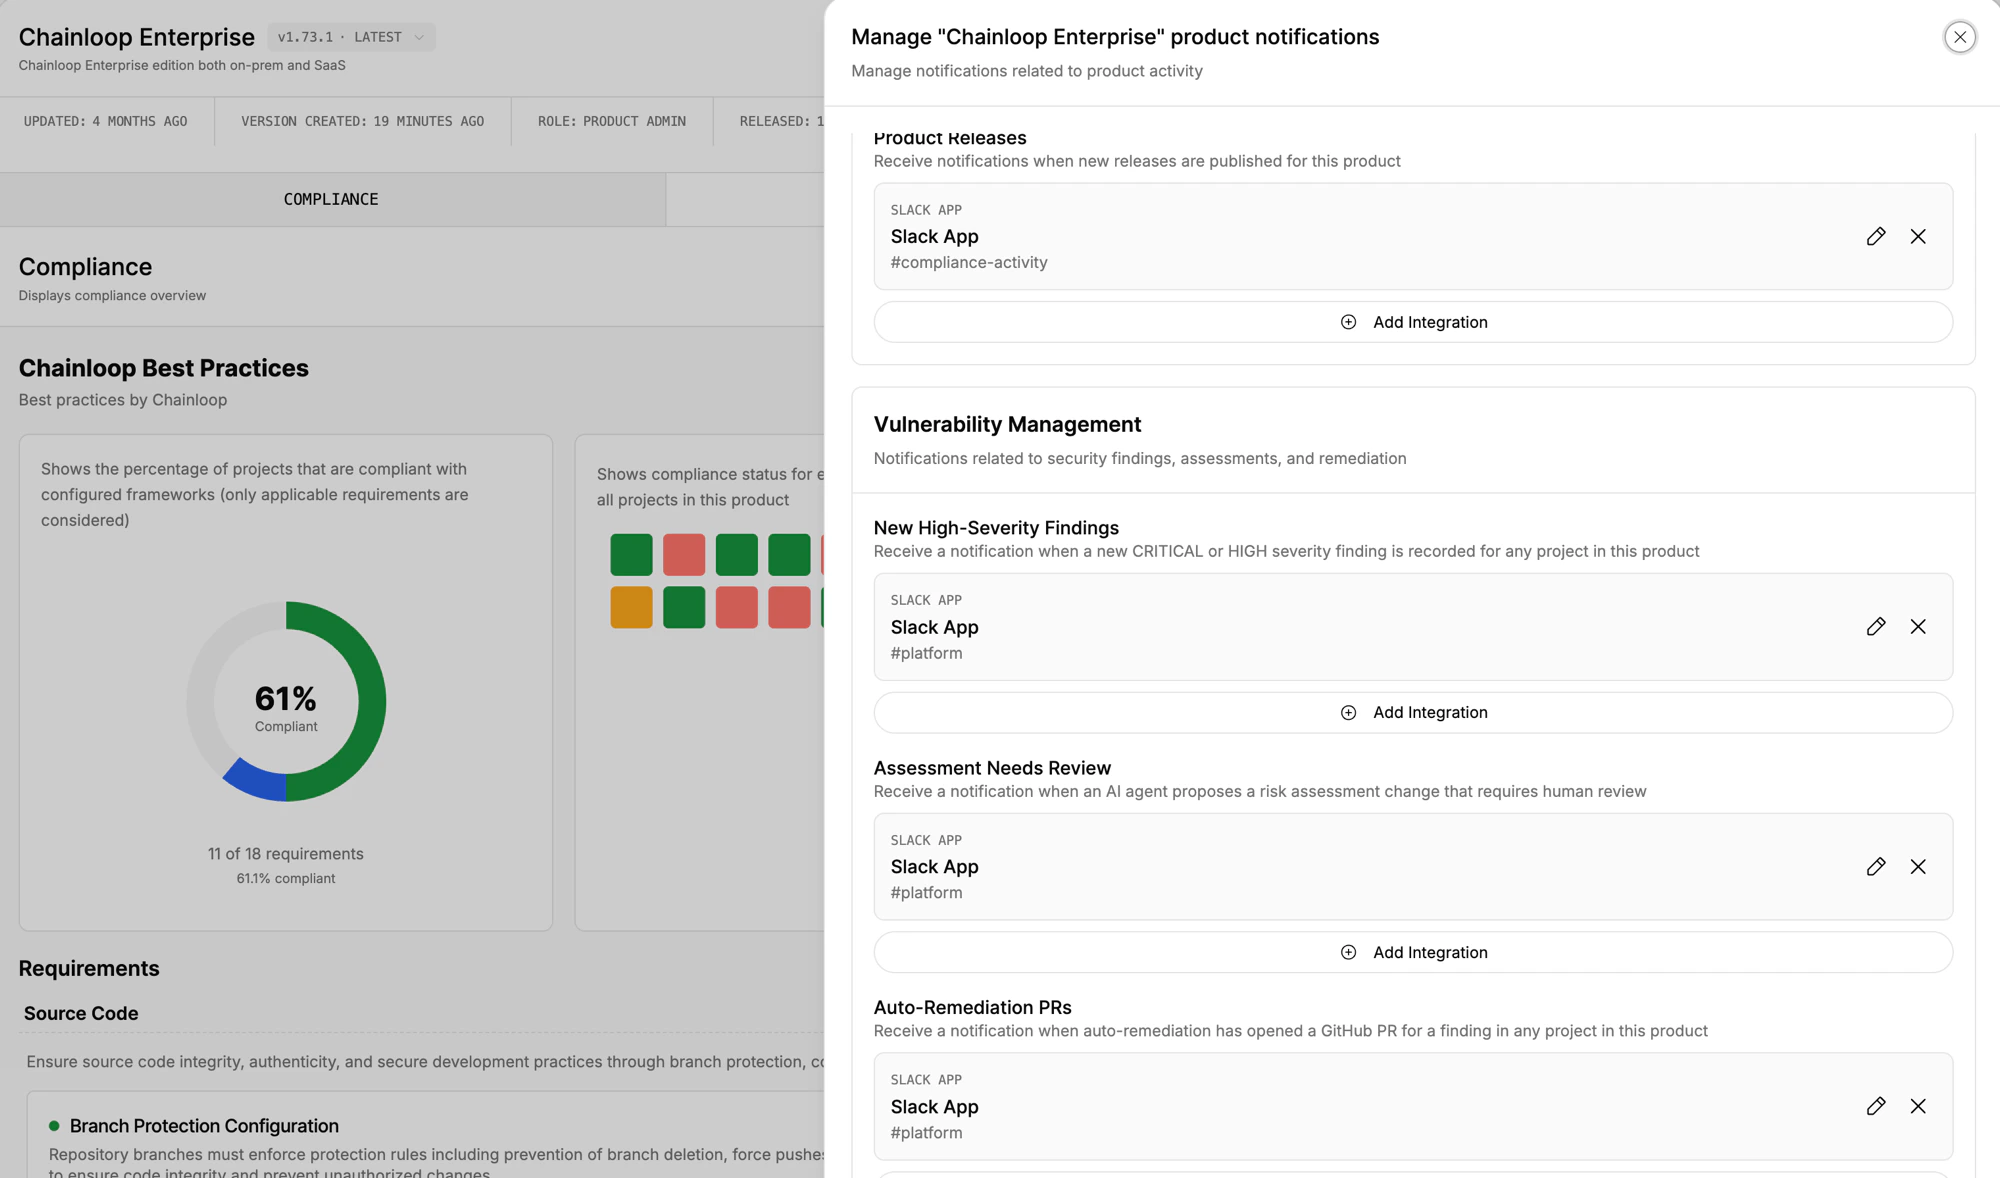This screenshot has height=1178, width=2000.
Task: Click #platform channel under Assessment Needs Review
Action: [x=926, y=893]
